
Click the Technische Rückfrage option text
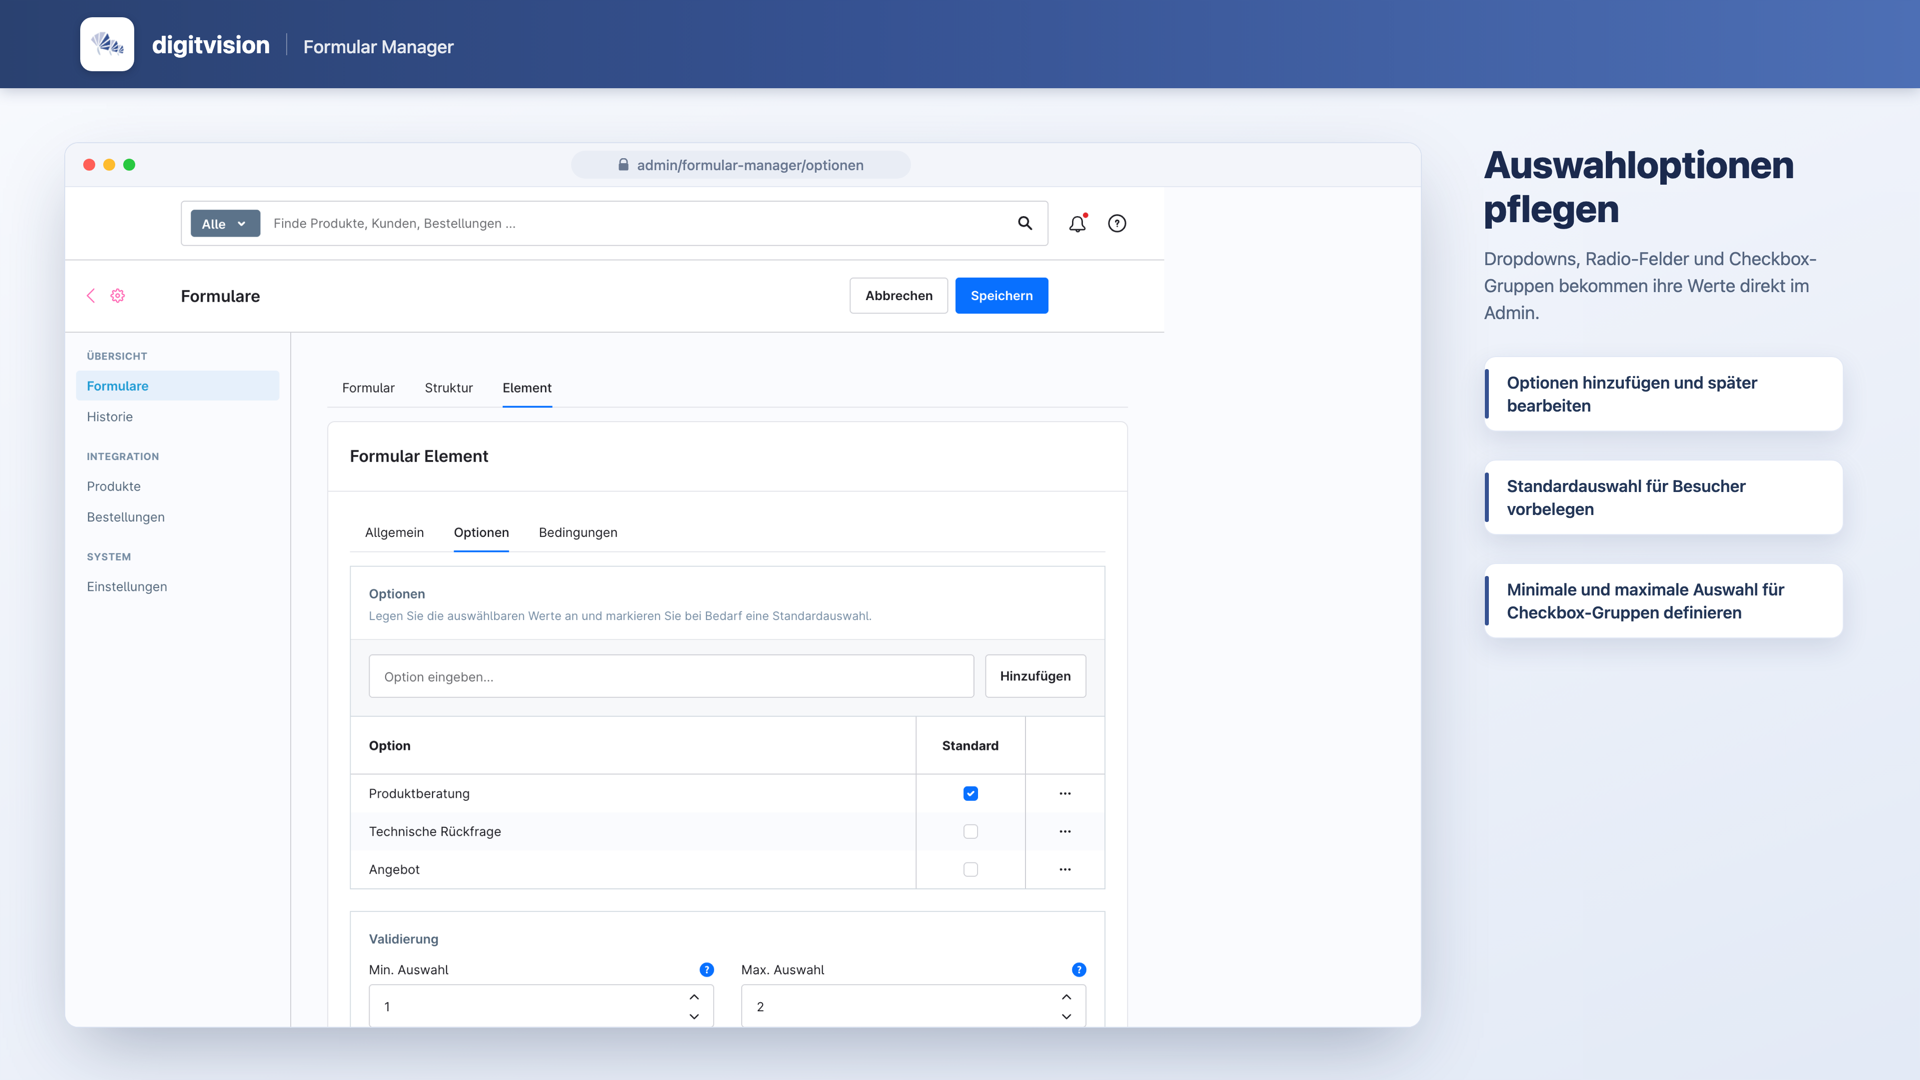(435, 831)
